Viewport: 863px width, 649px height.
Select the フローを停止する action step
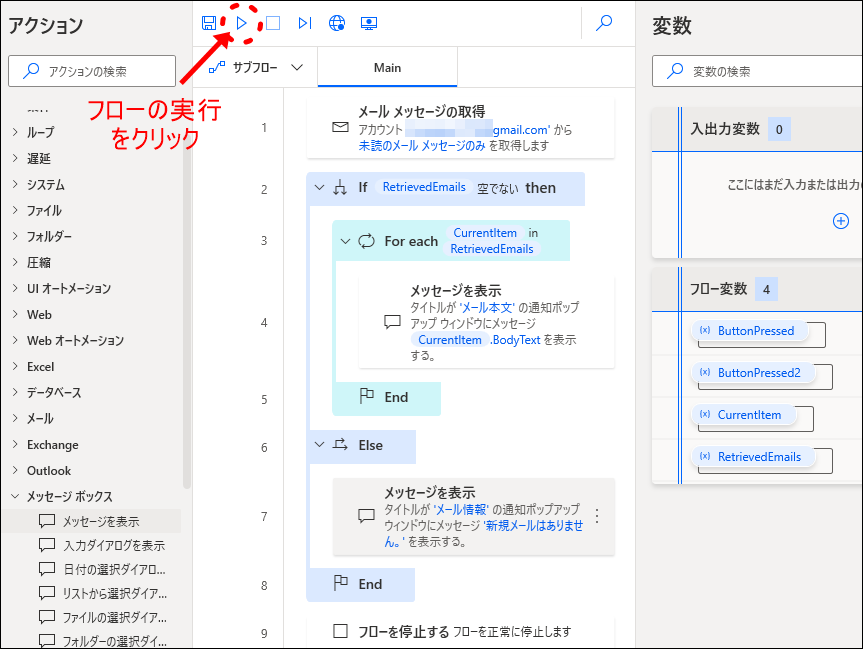460,631
